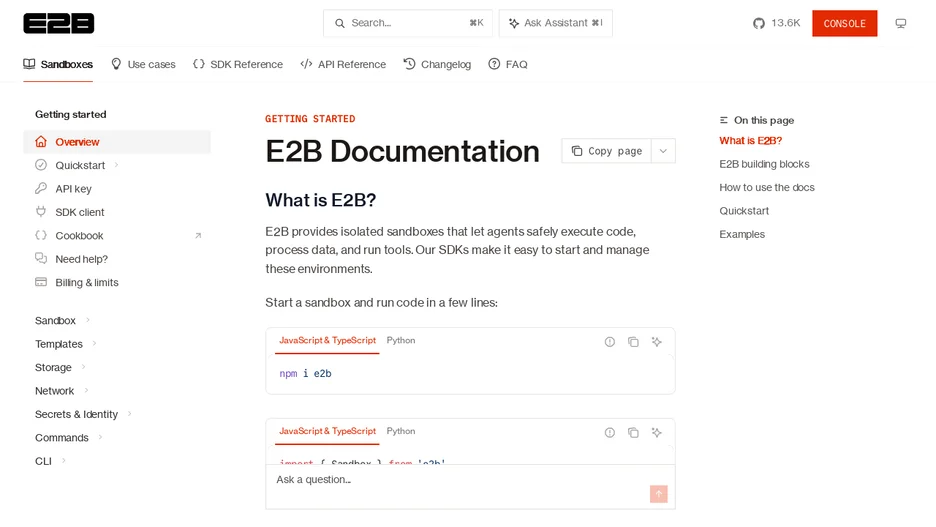Expand the Secrets & Identity section

tap(130, 414)
